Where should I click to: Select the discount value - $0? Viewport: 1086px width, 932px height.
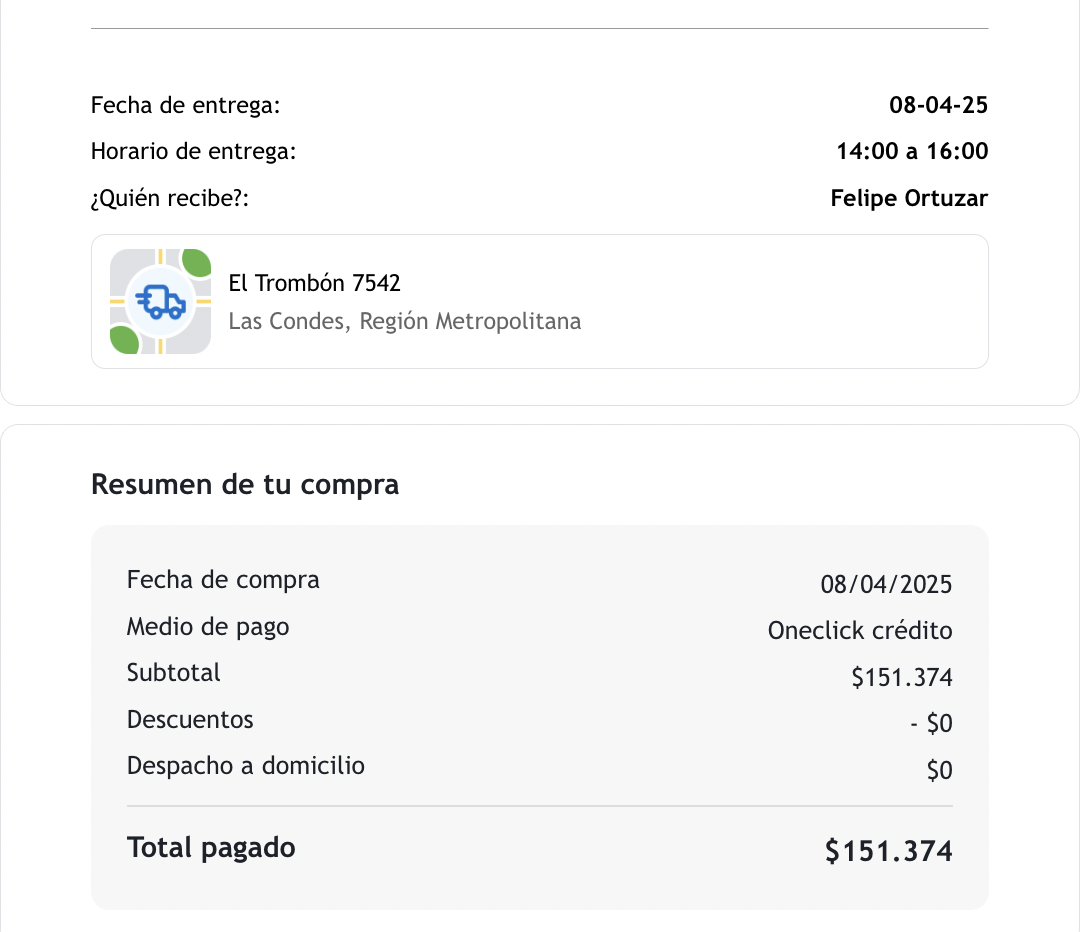[x=930, y=723]
